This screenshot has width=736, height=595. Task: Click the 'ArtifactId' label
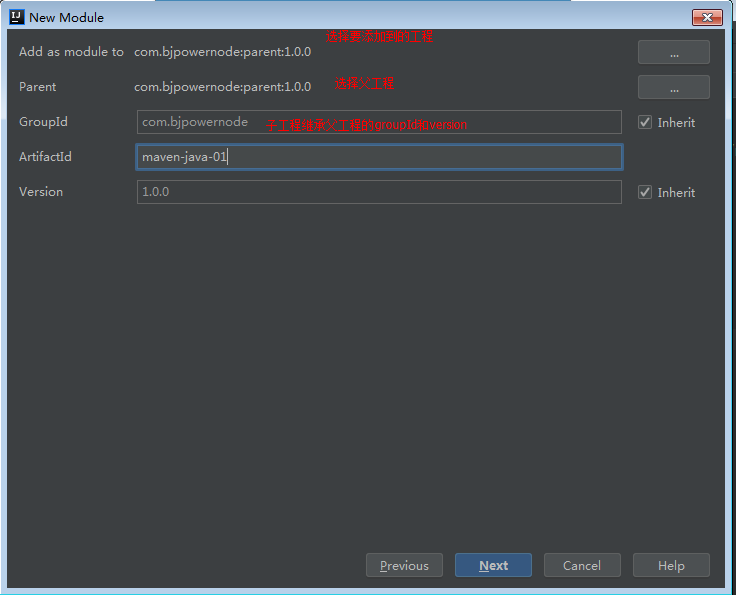tap(46, 157)
